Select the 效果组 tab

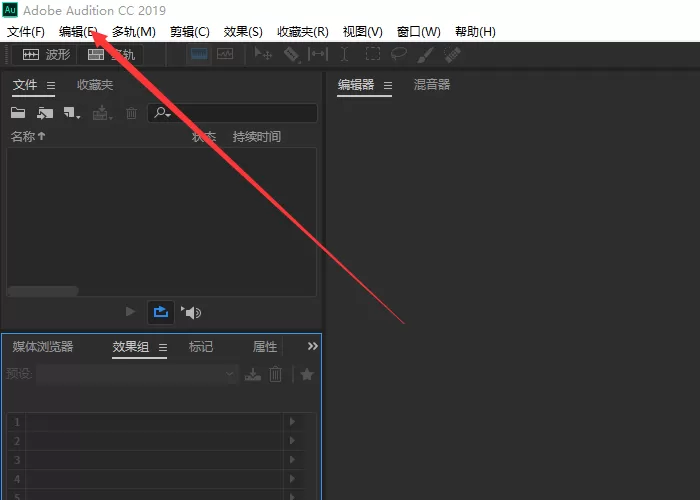(x=130, y=346)
